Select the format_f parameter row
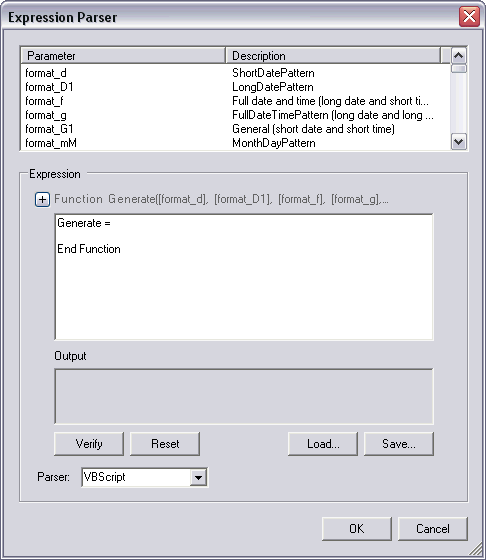Image resolution: width=486 pixels, height=560 pixels. click(236, 101)
